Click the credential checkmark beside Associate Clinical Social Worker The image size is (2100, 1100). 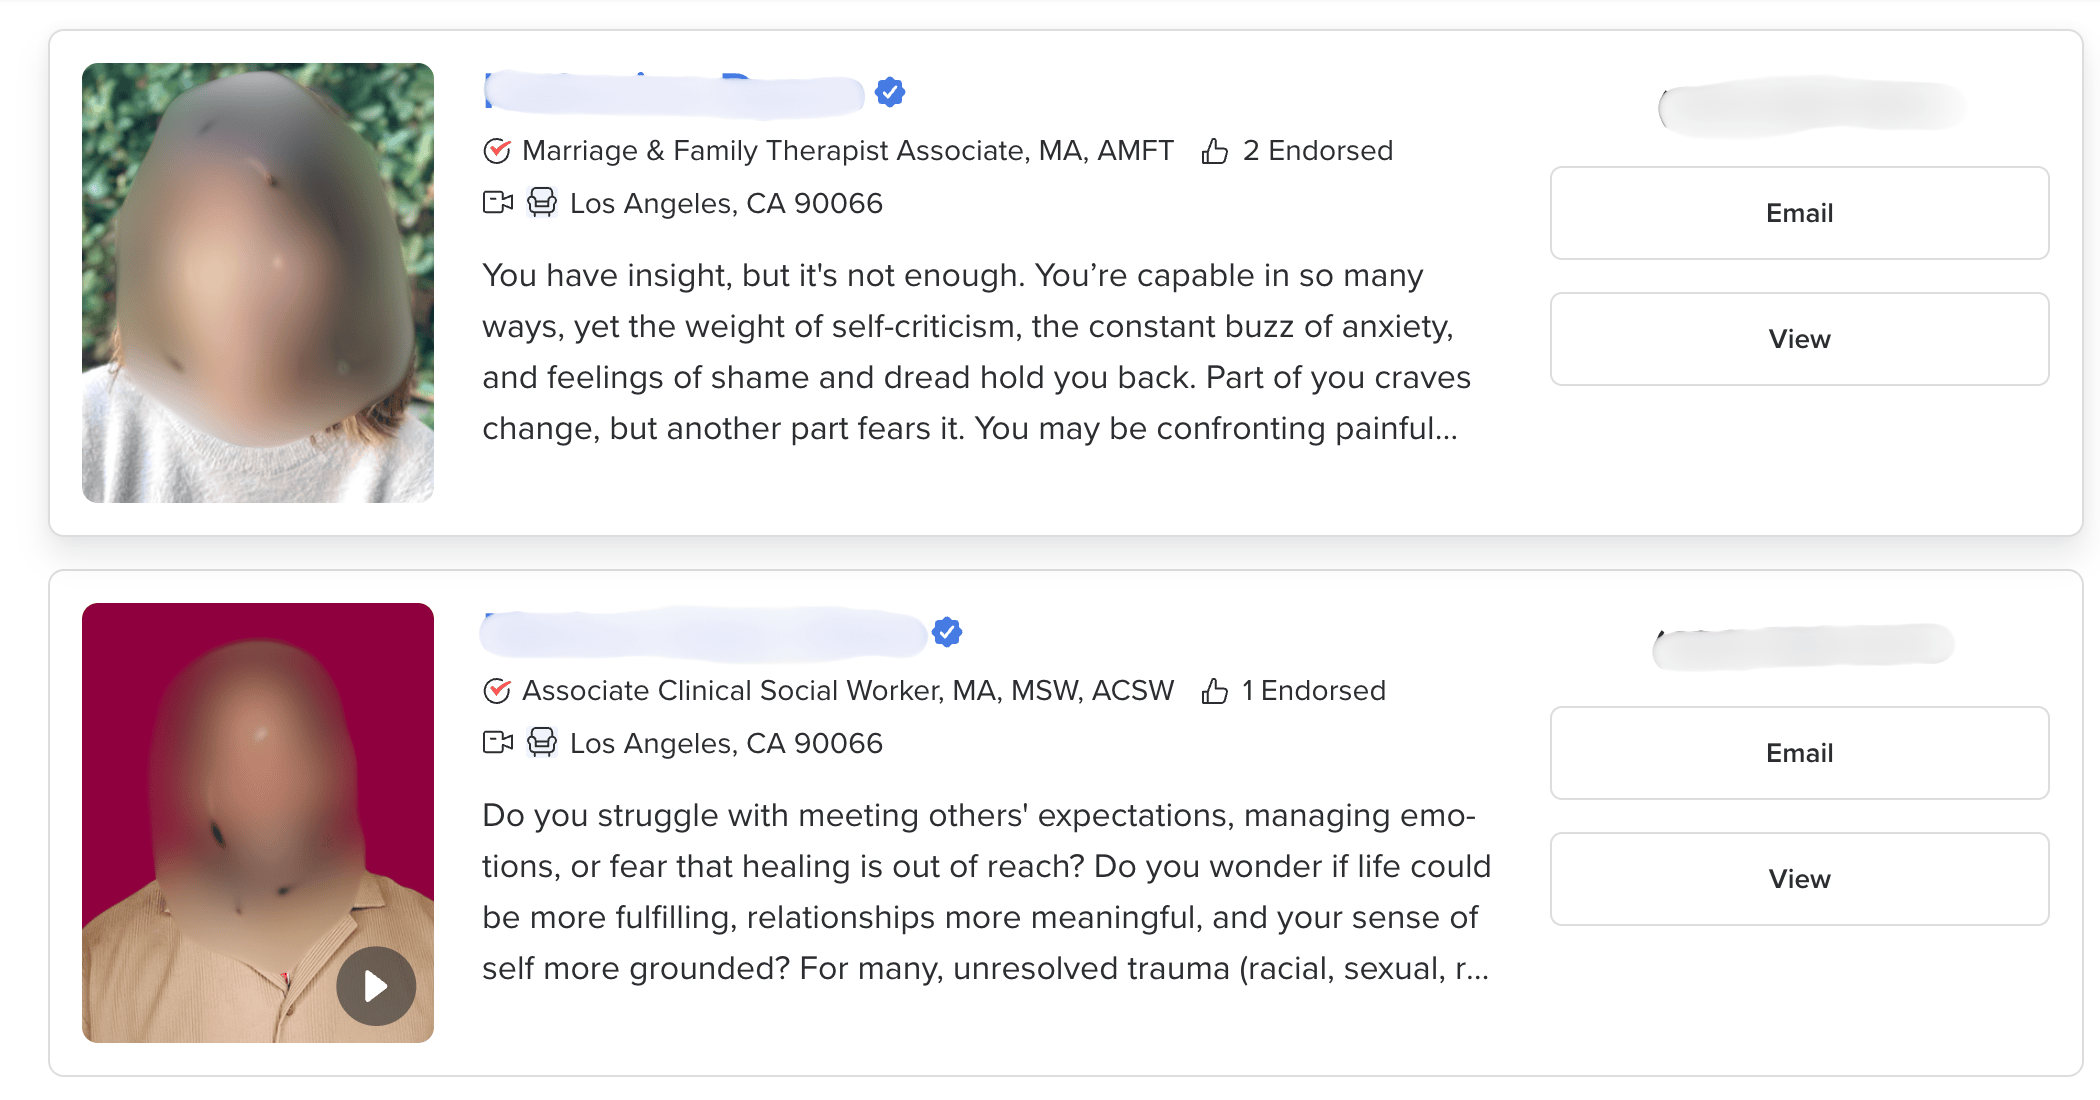(x=497, y=691)
